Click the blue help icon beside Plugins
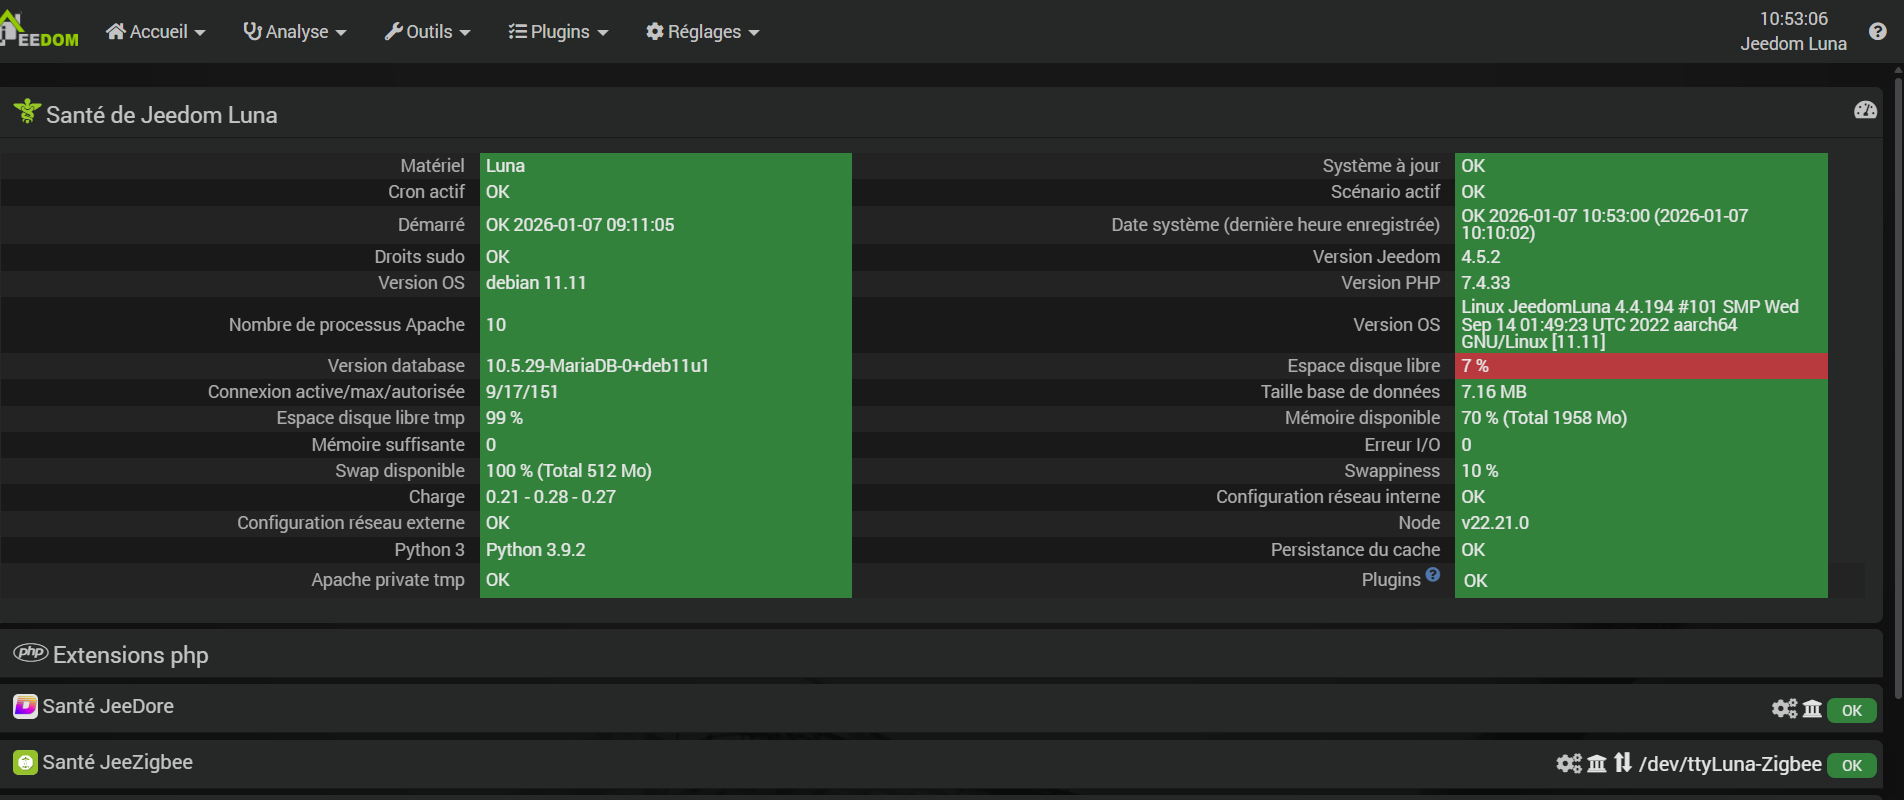The width and height of the screenshot is (1904, 800). point(1433,574)
